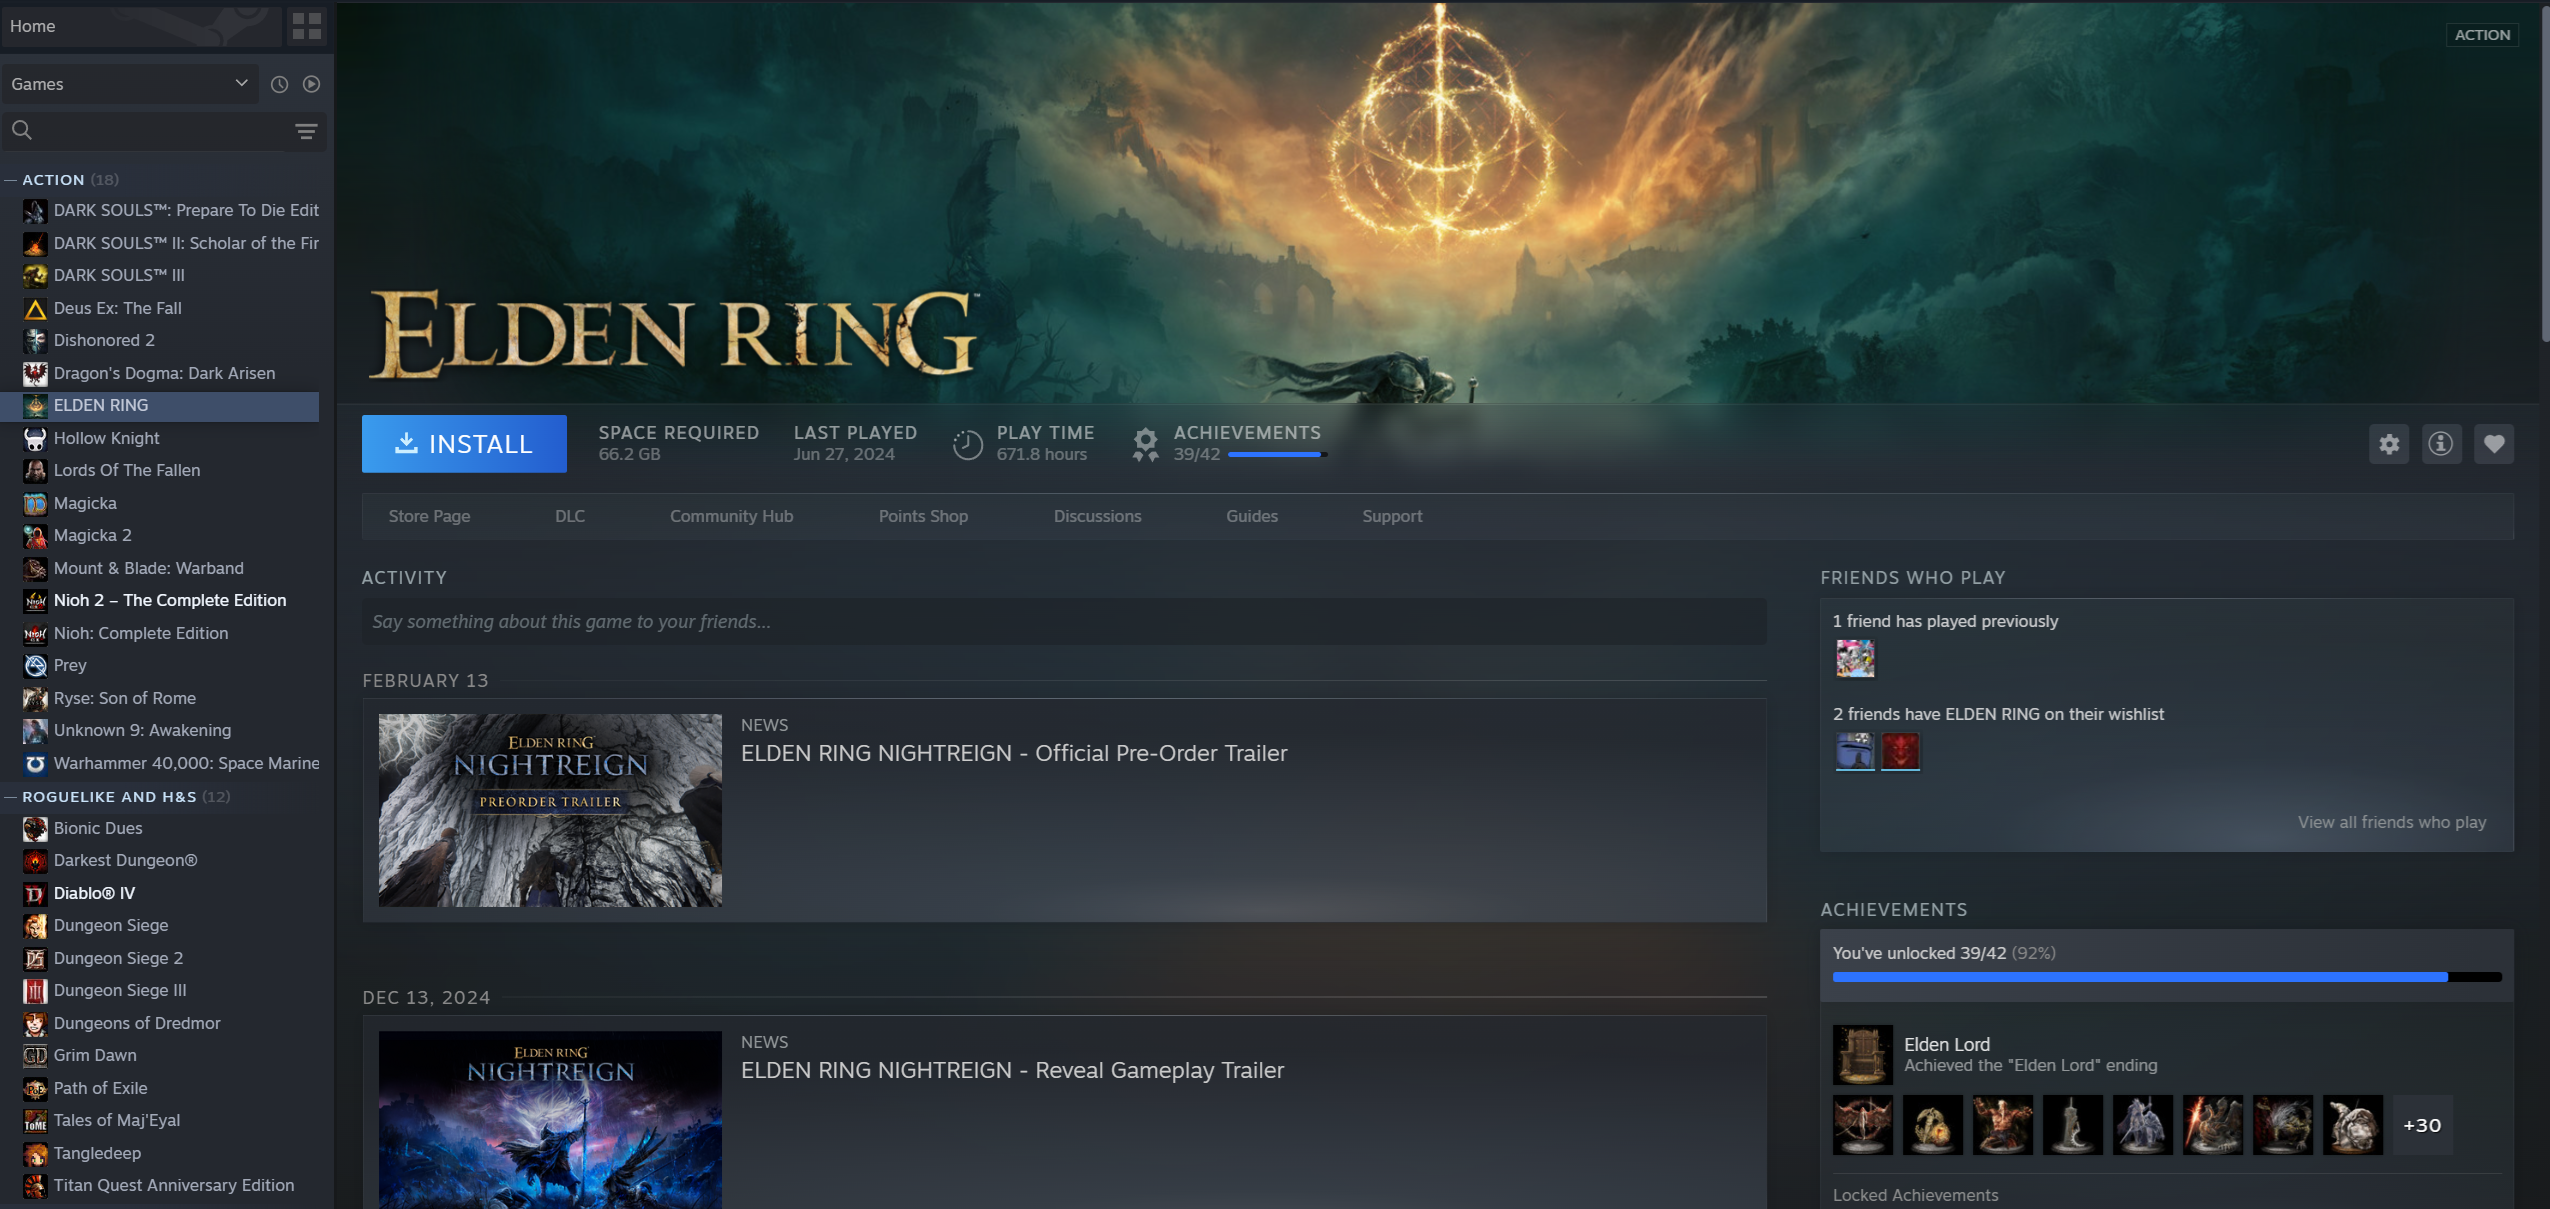The image size is (2550, 1209).
Task: Sort library by recent activity clock icon
Action: click(280, 84)
